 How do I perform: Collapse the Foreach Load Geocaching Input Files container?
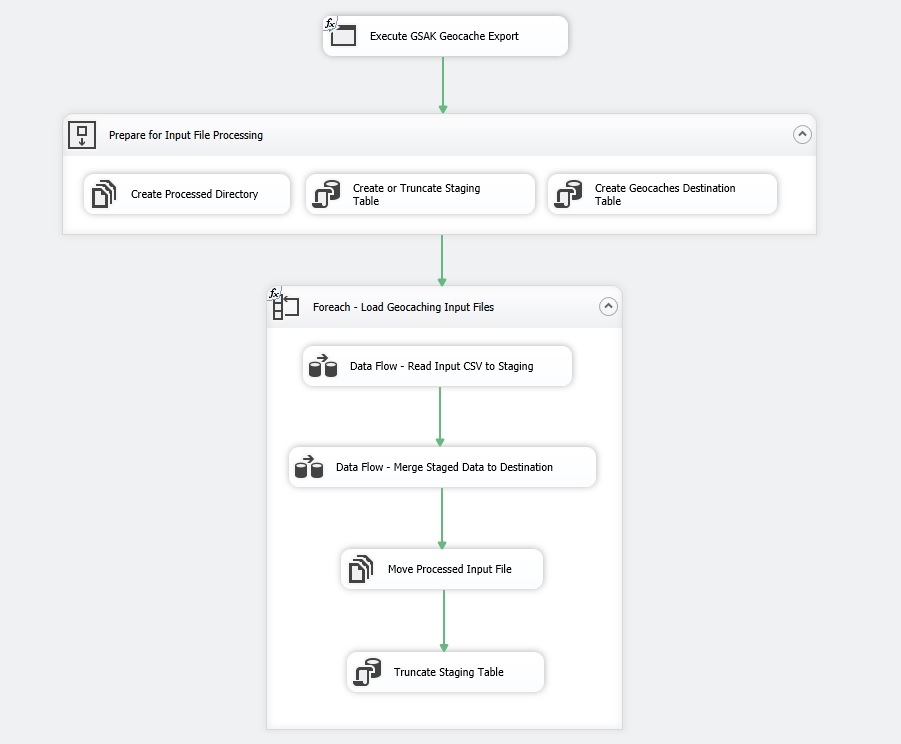pyautogui.click(x=608, y=307)
